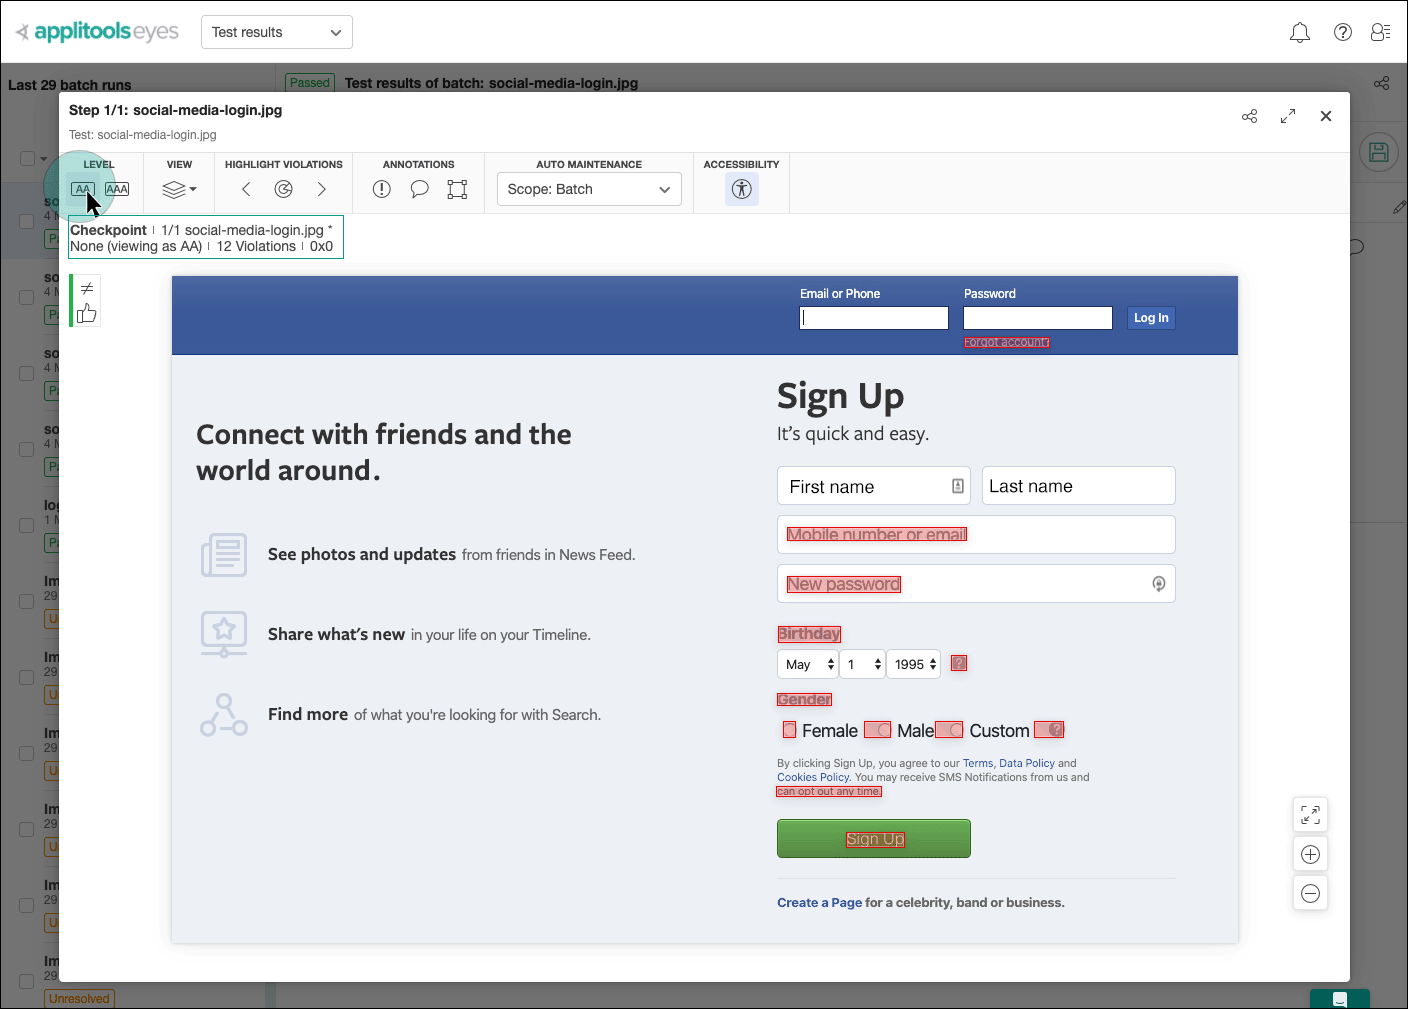1408x1009 pixels.
Task: Open the notifications bell icon
Action: 1300,33
